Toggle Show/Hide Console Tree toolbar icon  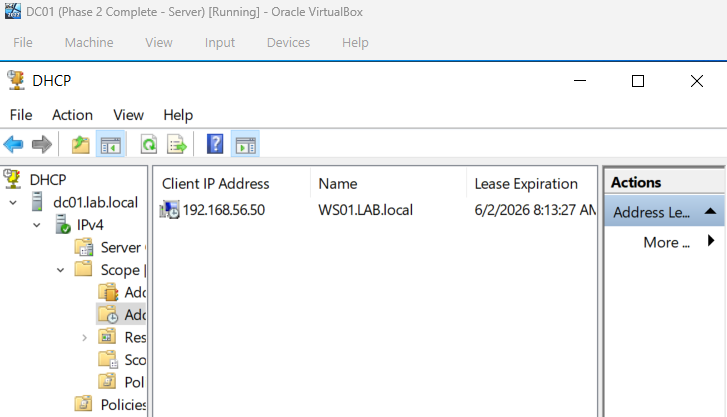(x=110, y=145)
